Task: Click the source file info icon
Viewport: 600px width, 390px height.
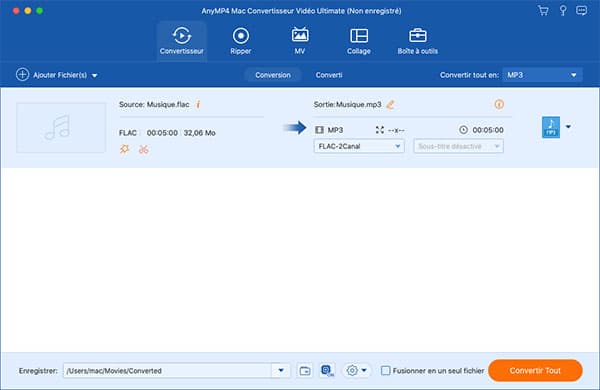Action: [198, 104]
